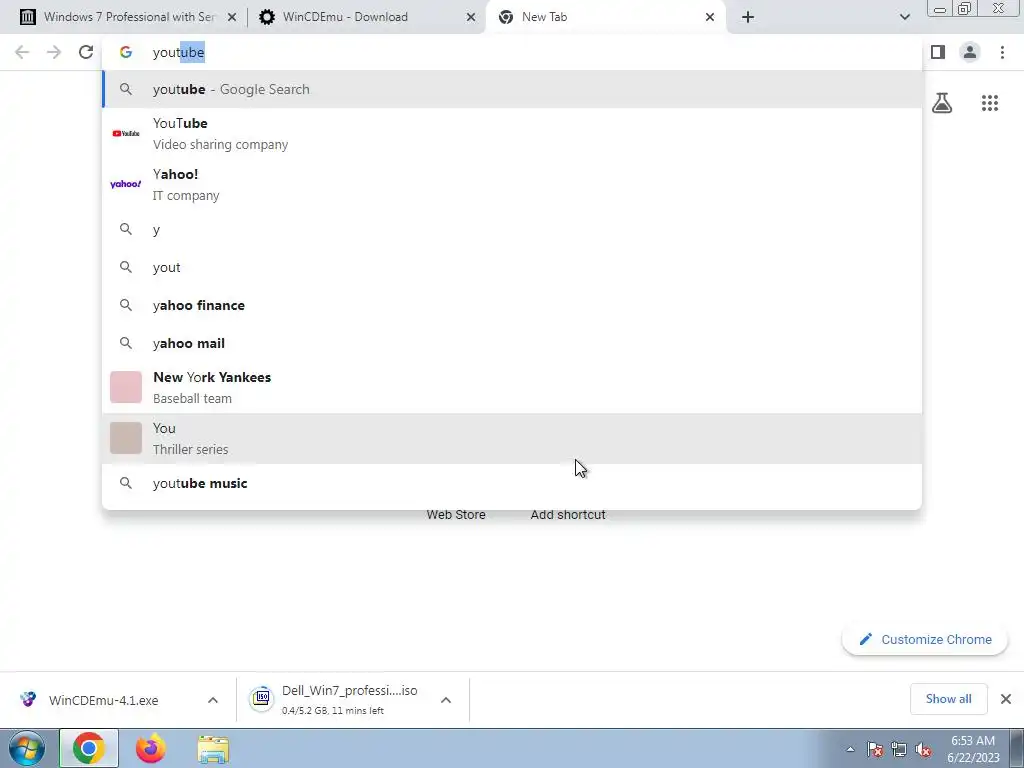Viewport: 1024px width, 768px height.
Task: Open Windows Explorer from the taskbar
Action: [213, 749]
